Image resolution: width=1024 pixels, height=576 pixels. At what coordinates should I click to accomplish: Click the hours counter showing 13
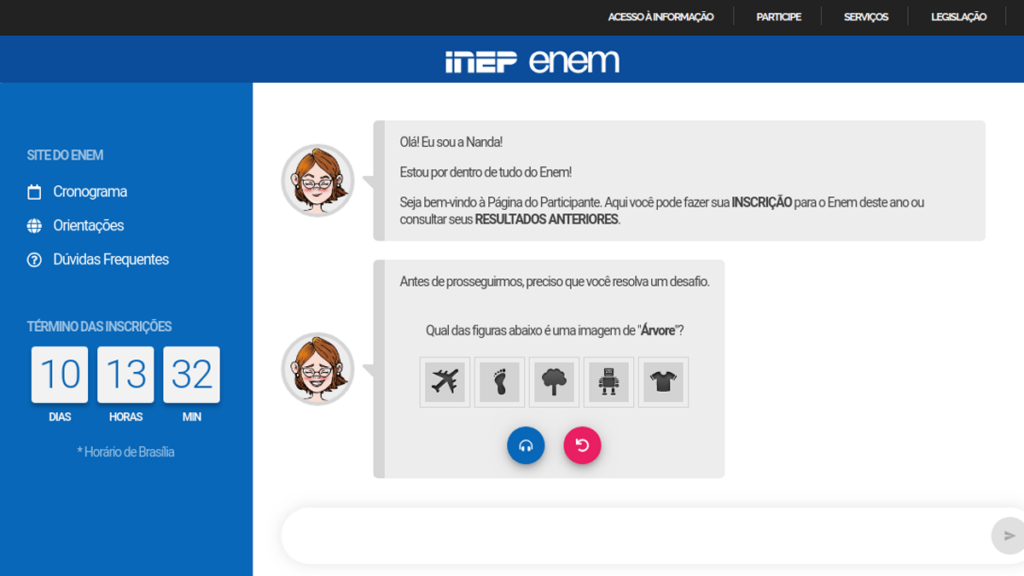point(125,375)
